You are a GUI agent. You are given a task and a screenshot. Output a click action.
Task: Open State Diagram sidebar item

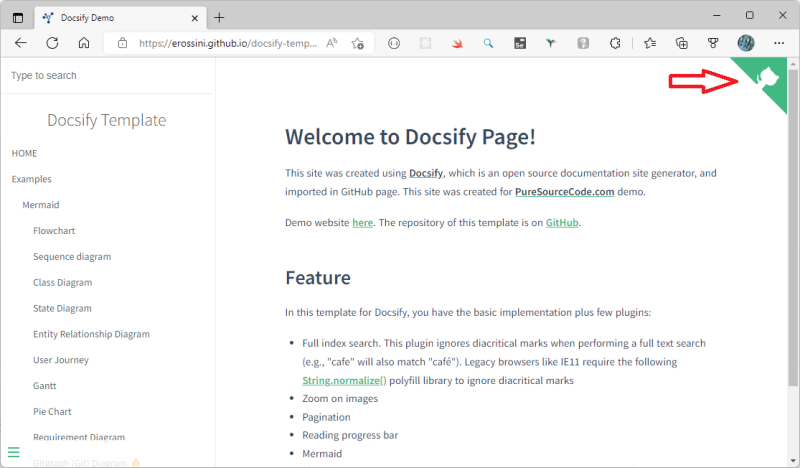click(x=62, y=308)
